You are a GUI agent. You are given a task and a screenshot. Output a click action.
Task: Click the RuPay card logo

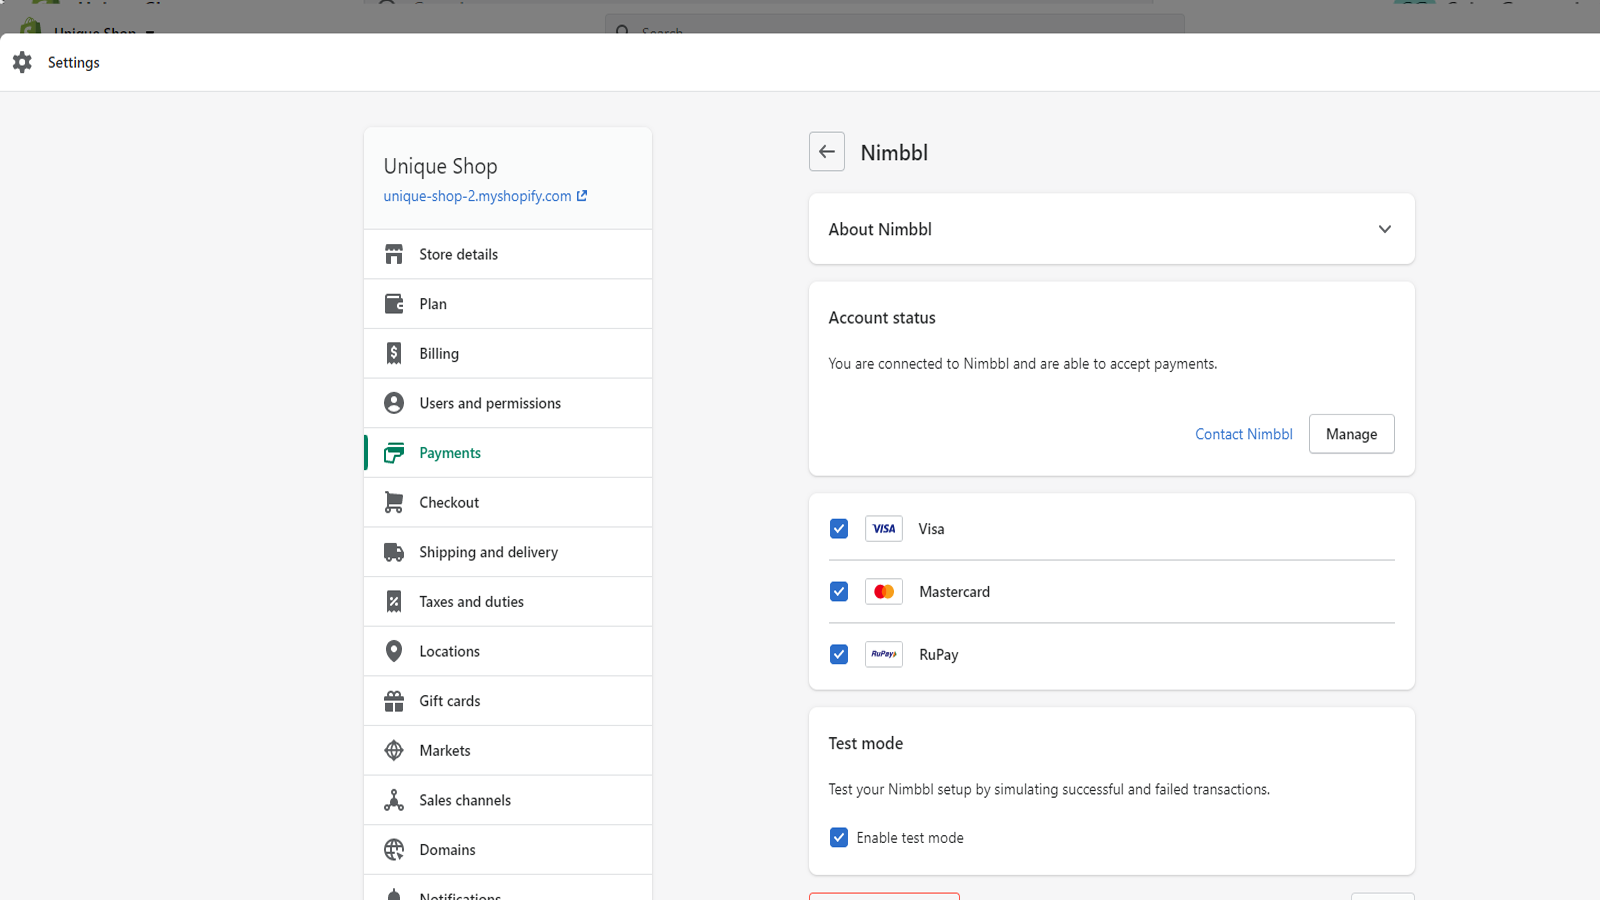click(884, 654)
